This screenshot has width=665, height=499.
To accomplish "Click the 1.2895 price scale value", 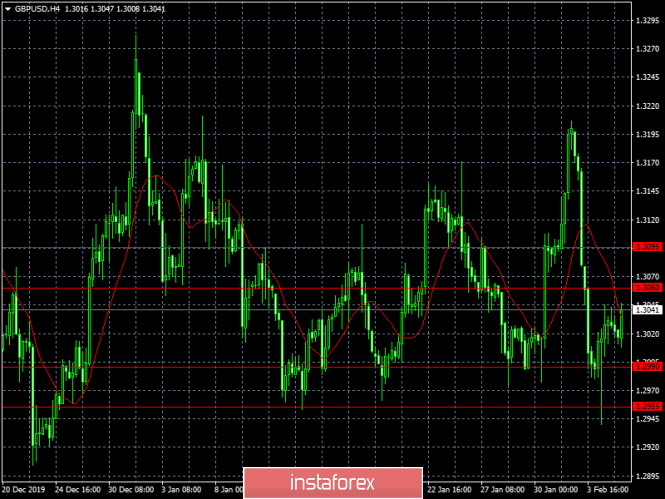I will 648,476.
